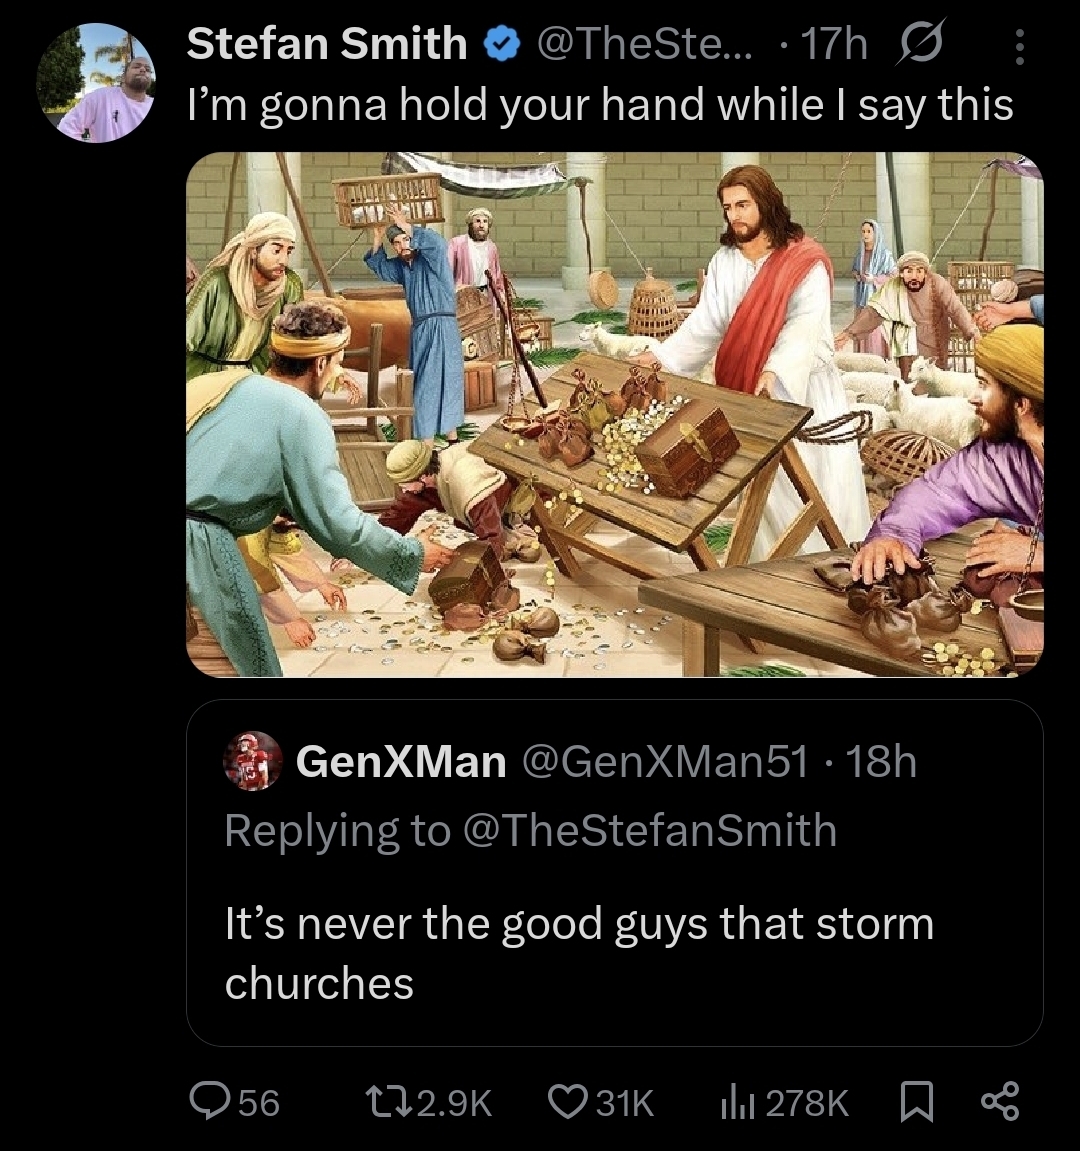1080x1151 pixels.
Task: Expand the temple scene image
Action: (x=614, y=414)
